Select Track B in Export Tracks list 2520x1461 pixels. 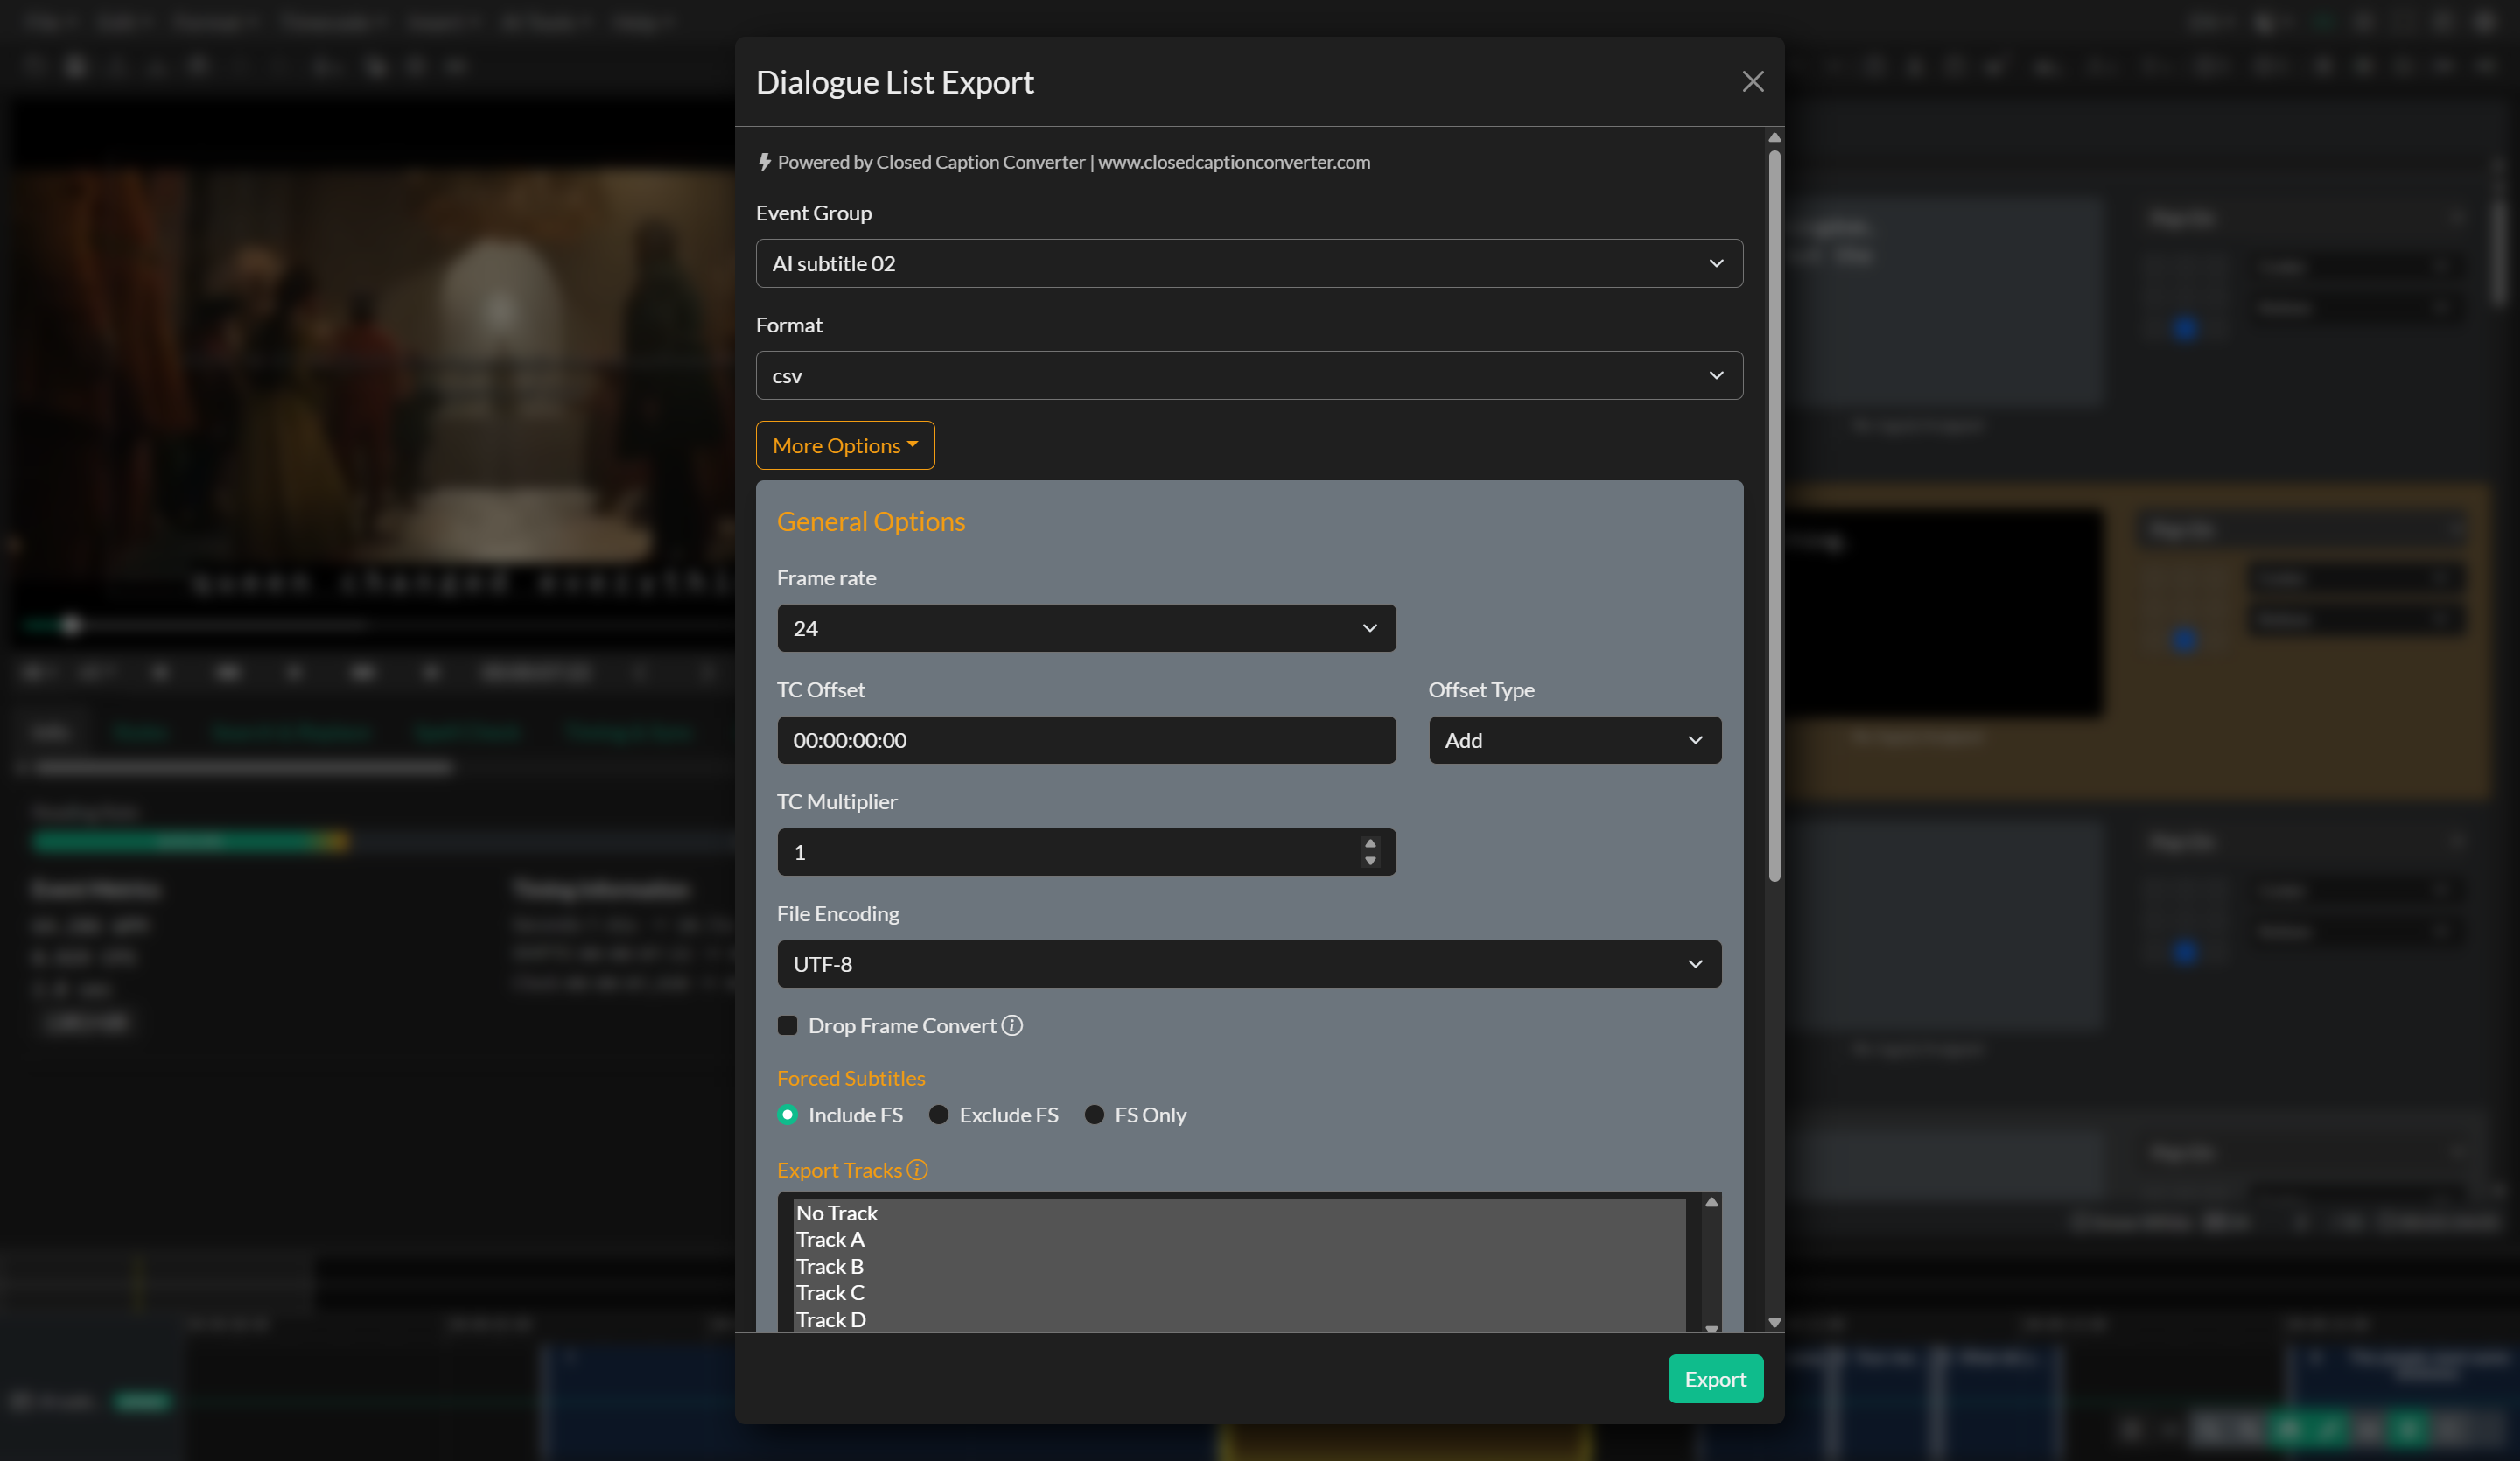pyautogui.click(x=1239, y=1267)
